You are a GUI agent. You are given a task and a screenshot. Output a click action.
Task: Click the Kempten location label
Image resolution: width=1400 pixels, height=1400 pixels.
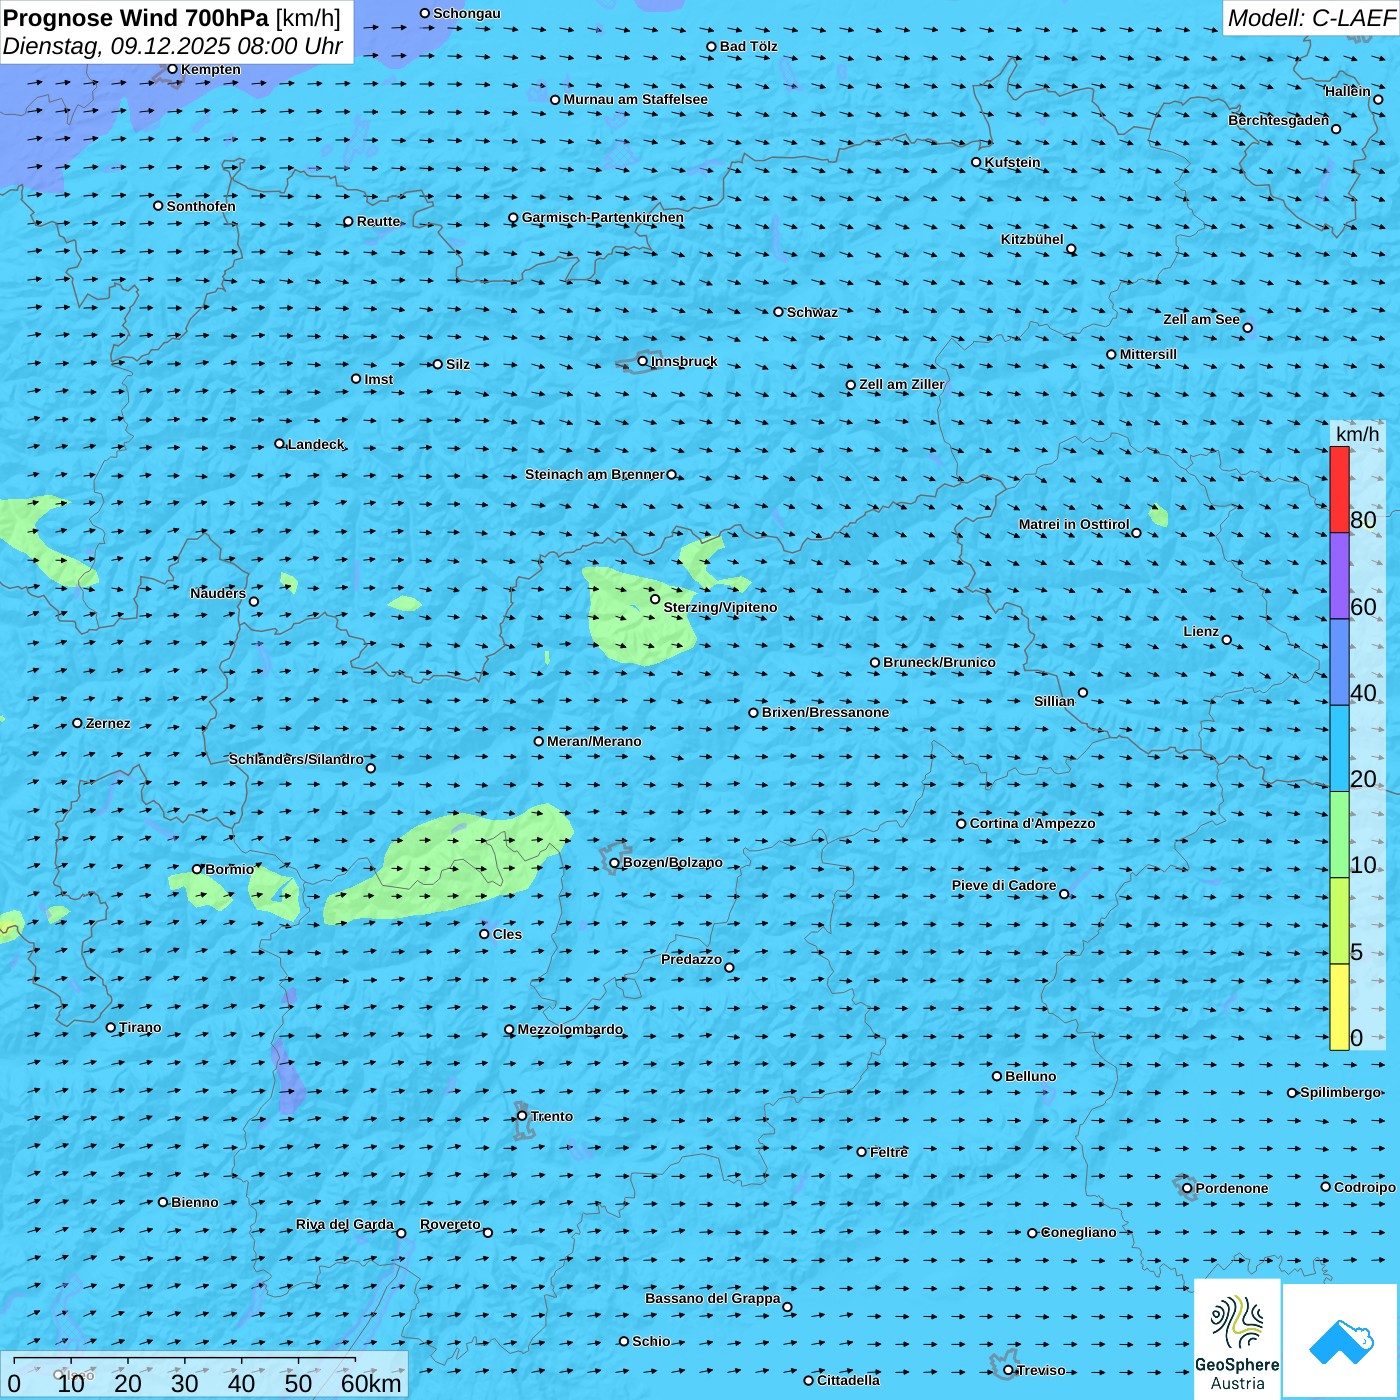[211, 69]
